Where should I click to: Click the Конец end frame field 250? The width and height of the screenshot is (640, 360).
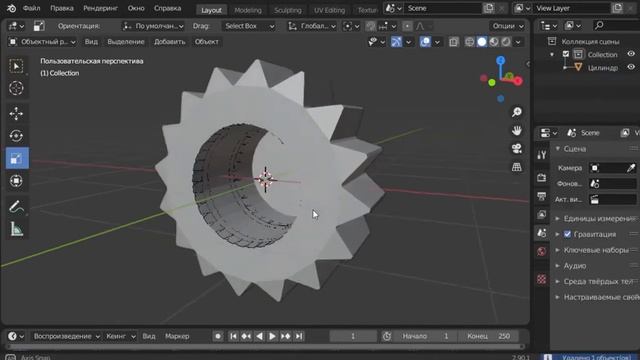(489, 336)
